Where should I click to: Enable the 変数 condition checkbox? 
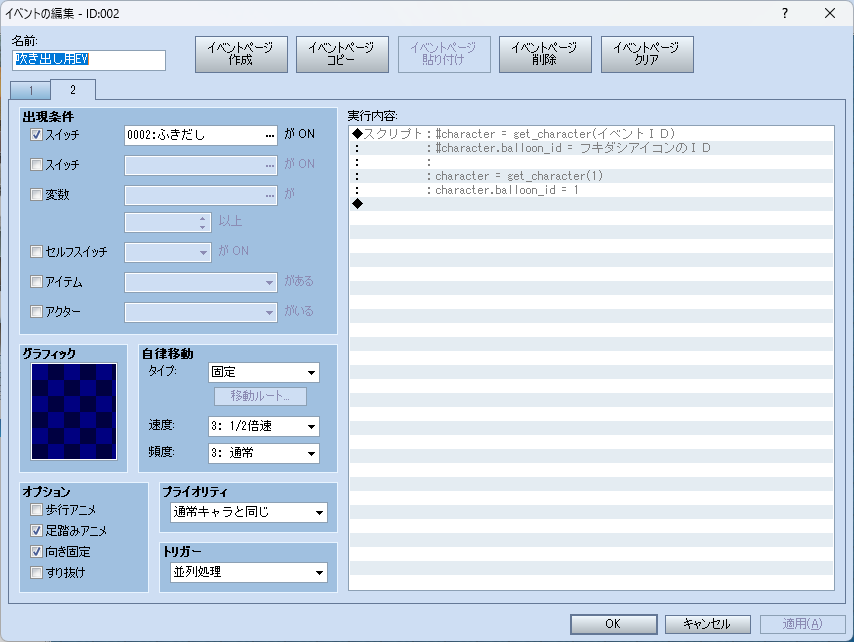pyautogui.click(x=36, y=194)
